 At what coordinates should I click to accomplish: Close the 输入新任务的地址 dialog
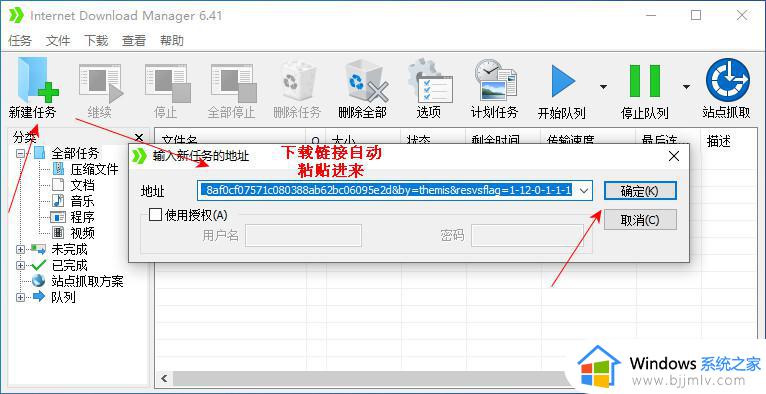[x=674, y=156]
